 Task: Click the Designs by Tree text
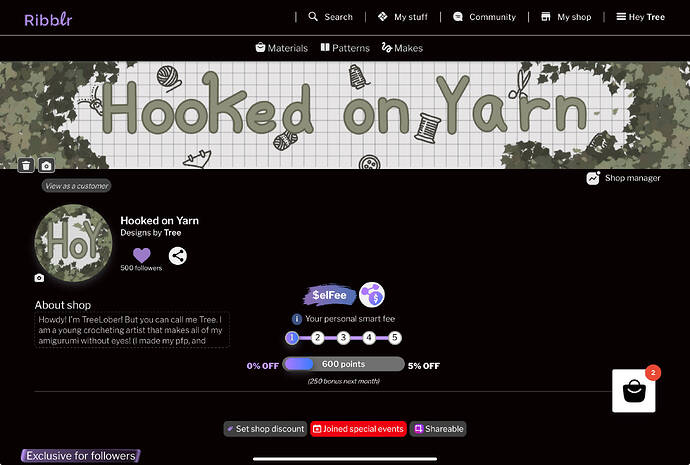(x=150, y=233)
